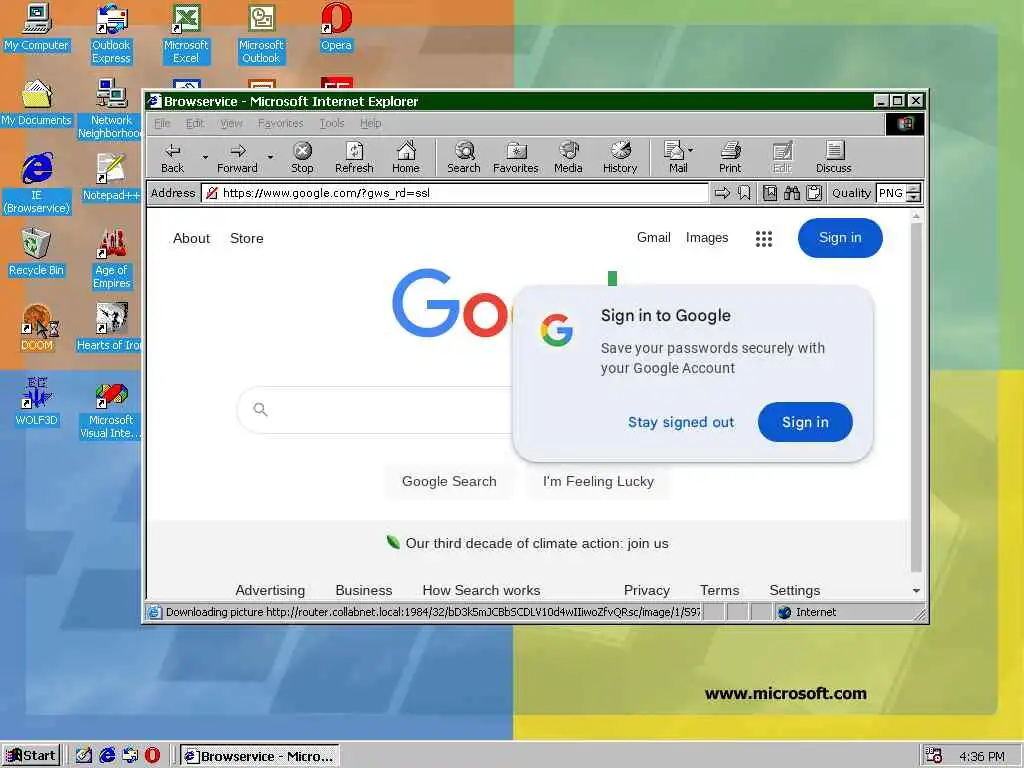The height and width of the screenshot is (768, 1024).
Task: Click the Go arrow beside the address bar
Action: point(722,193)
